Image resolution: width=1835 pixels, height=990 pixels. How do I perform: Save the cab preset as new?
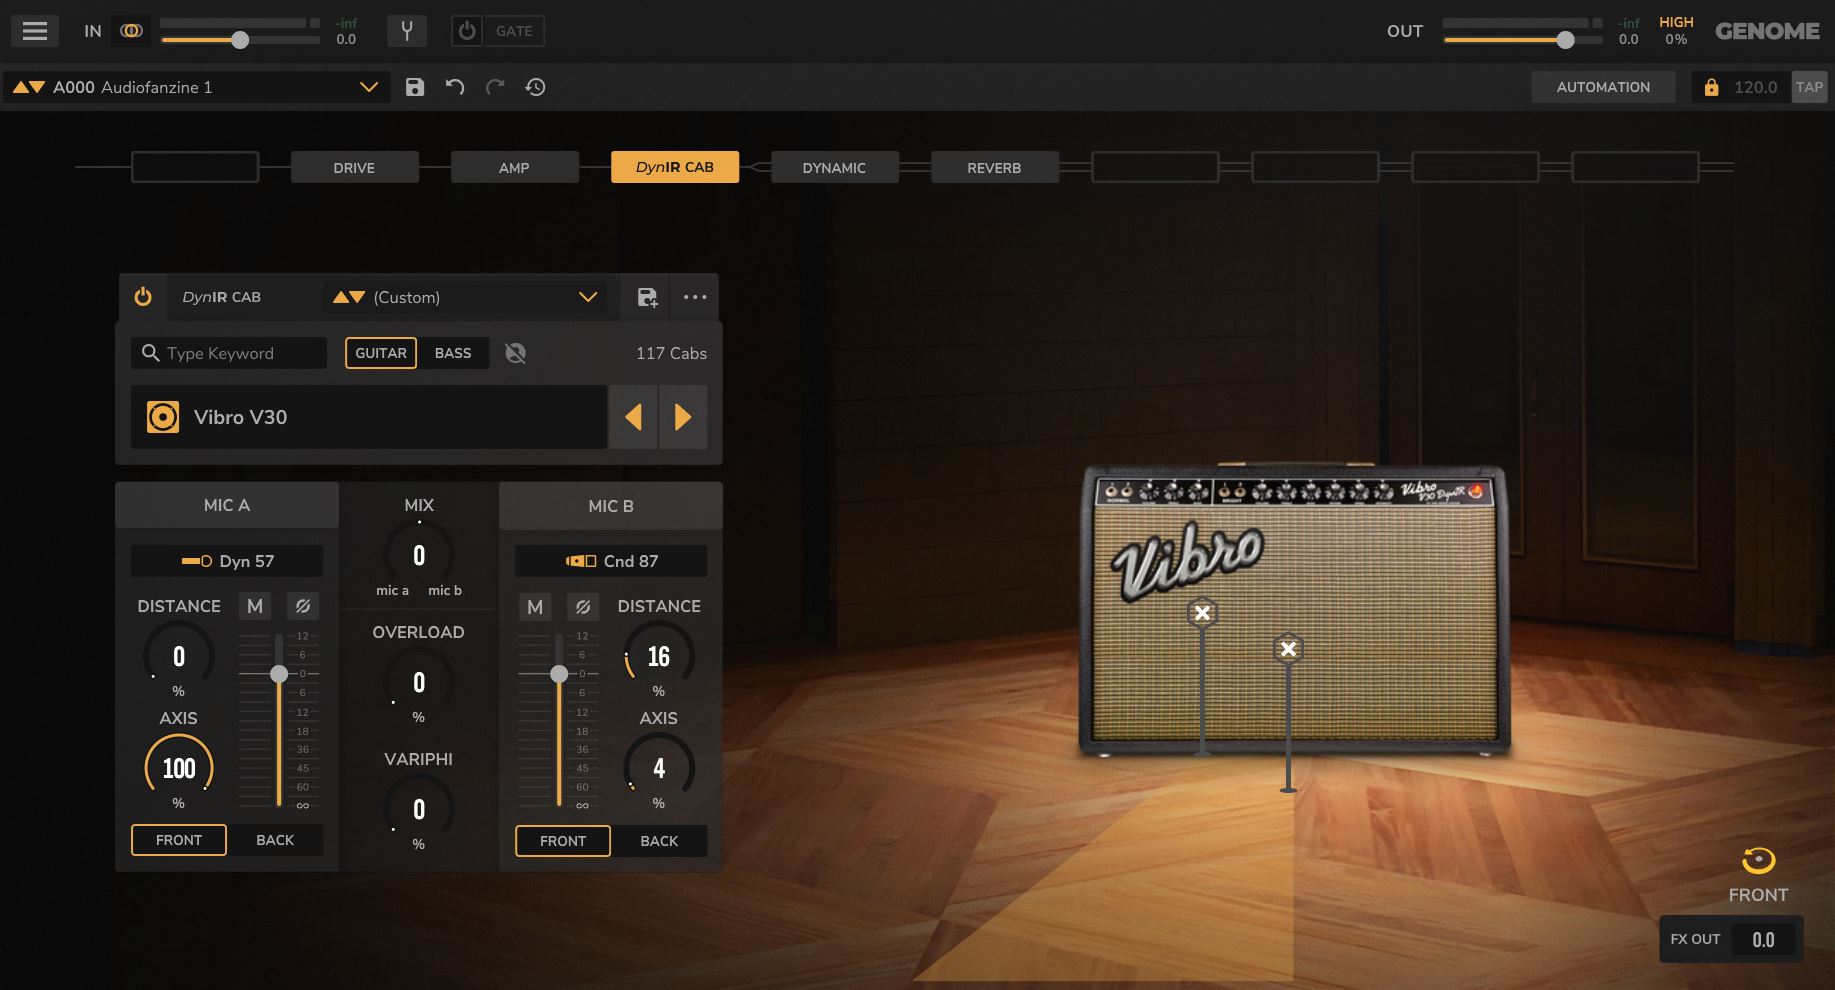pyautogui.click(x=647, y=297)
